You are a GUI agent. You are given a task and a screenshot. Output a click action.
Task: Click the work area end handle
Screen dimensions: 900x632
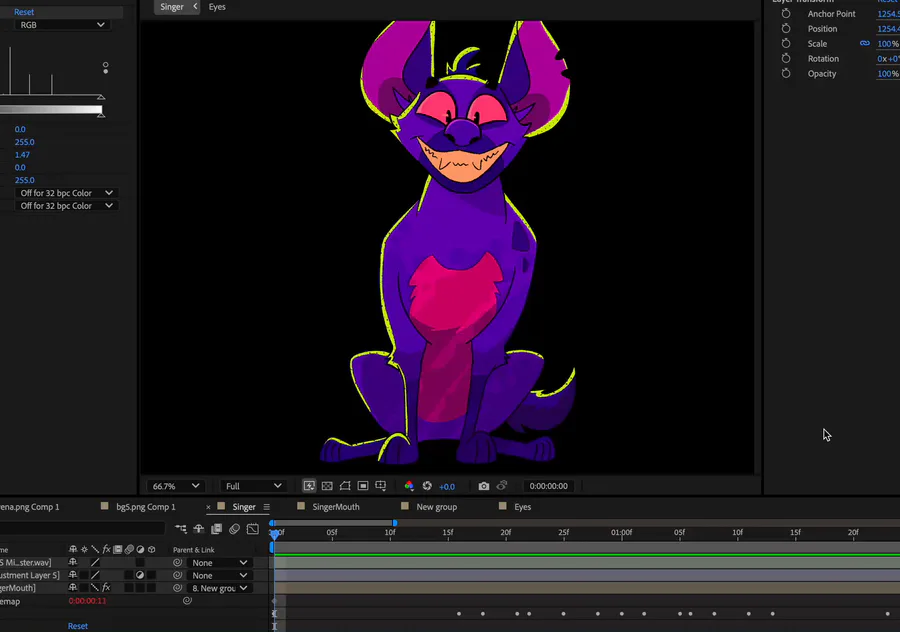click(395, 523)
